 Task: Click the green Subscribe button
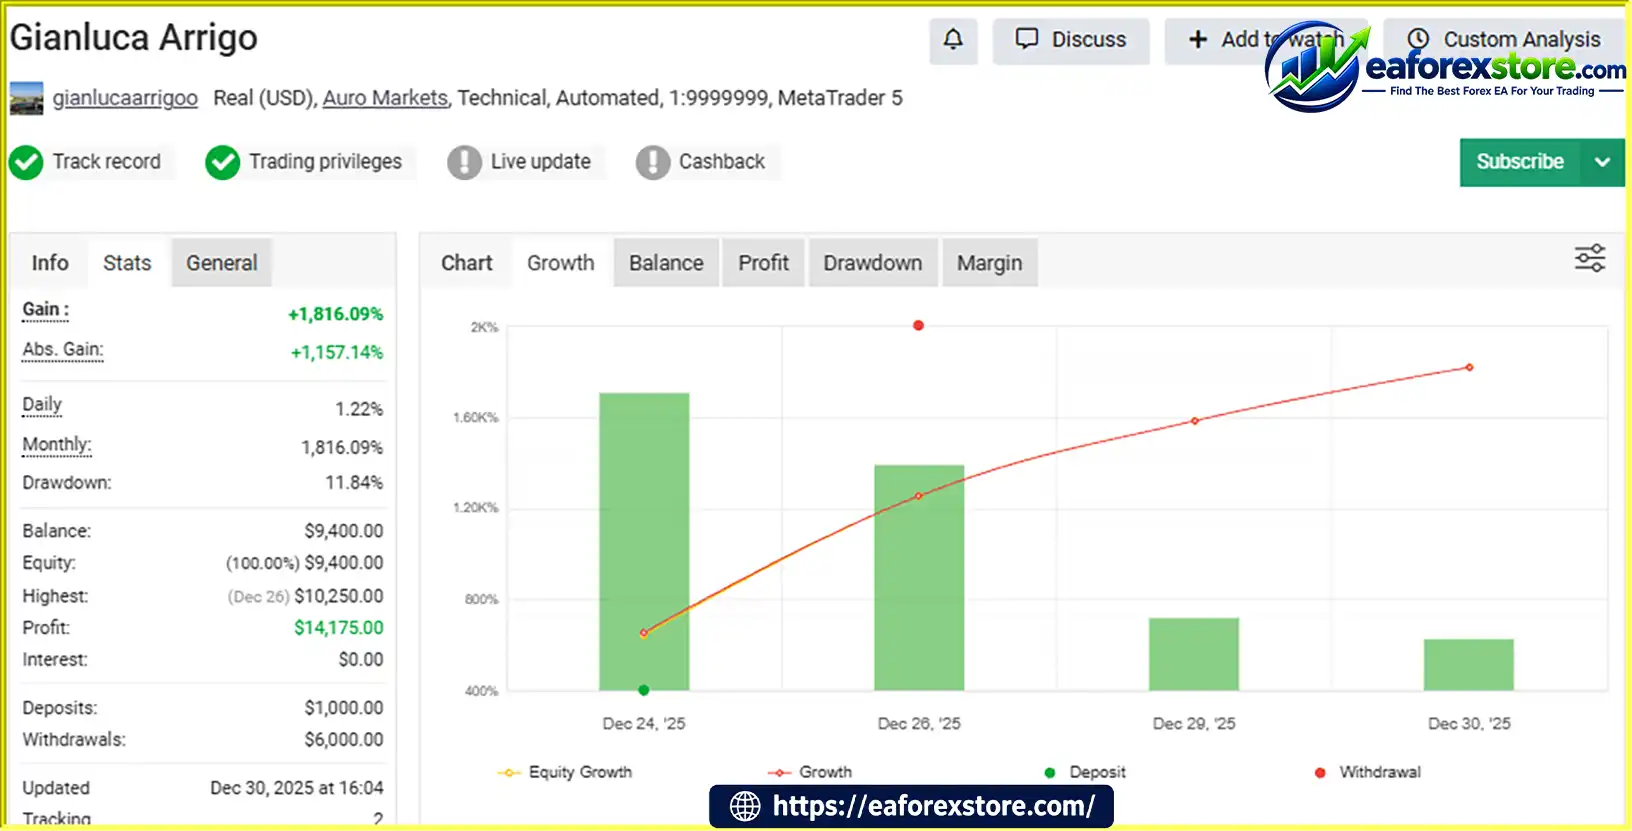1520,162
